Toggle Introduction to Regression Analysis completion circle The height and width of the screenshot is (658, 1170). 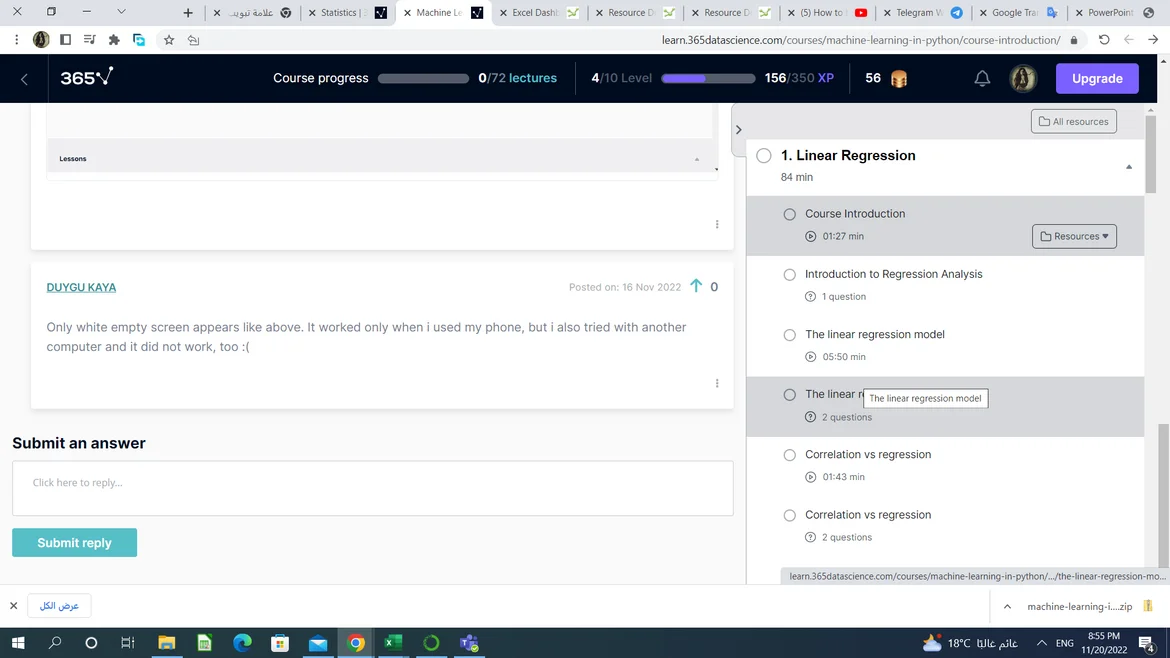coord(789,274)
